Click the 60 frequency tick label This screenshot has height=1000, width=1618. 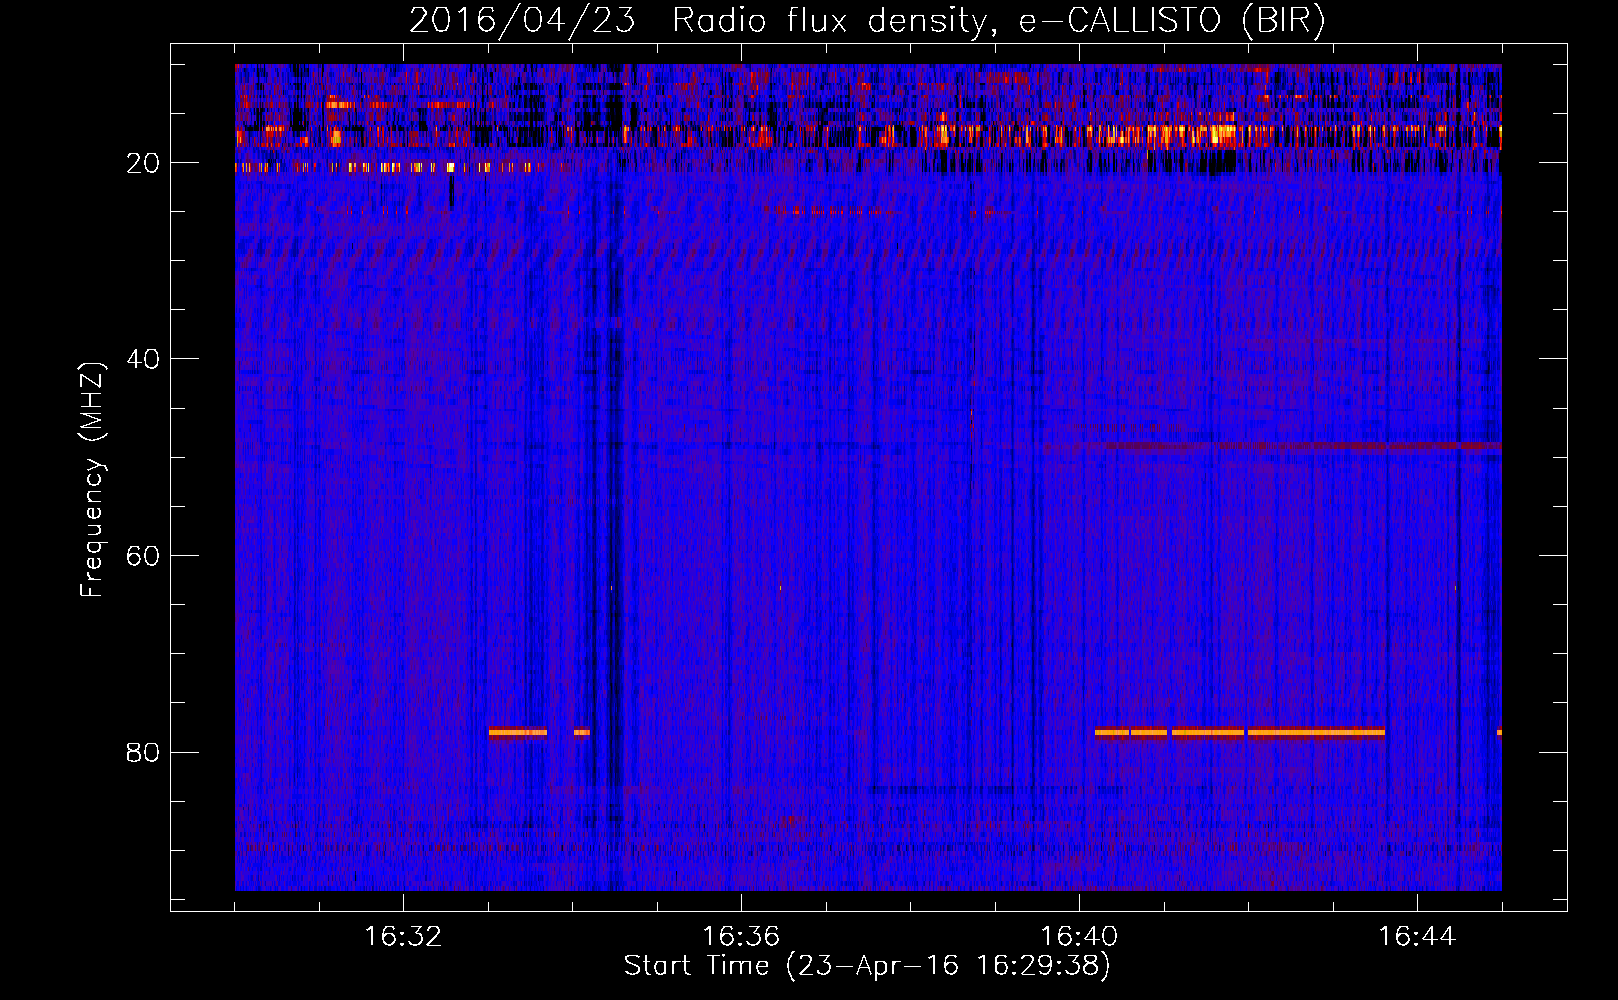(143, 556)
